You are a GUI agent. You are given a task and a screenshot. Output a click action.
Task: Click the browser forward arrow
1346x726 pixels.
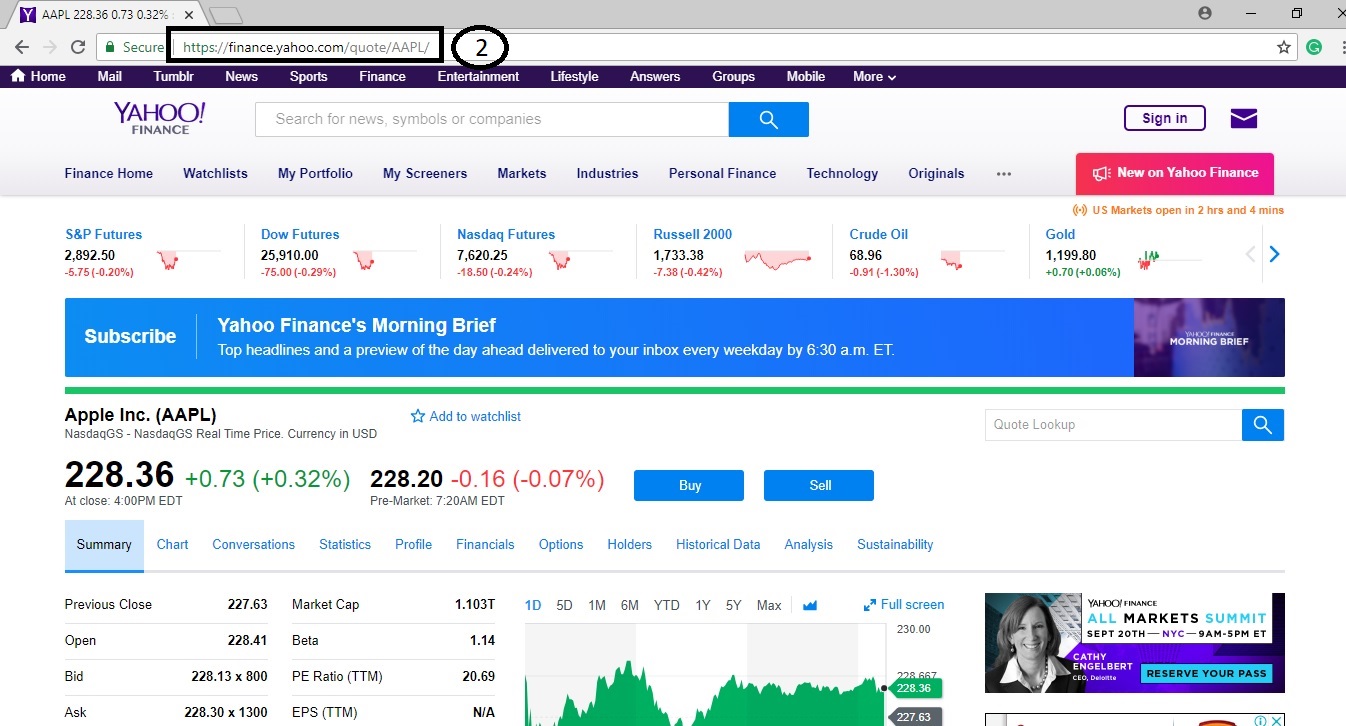49,47
